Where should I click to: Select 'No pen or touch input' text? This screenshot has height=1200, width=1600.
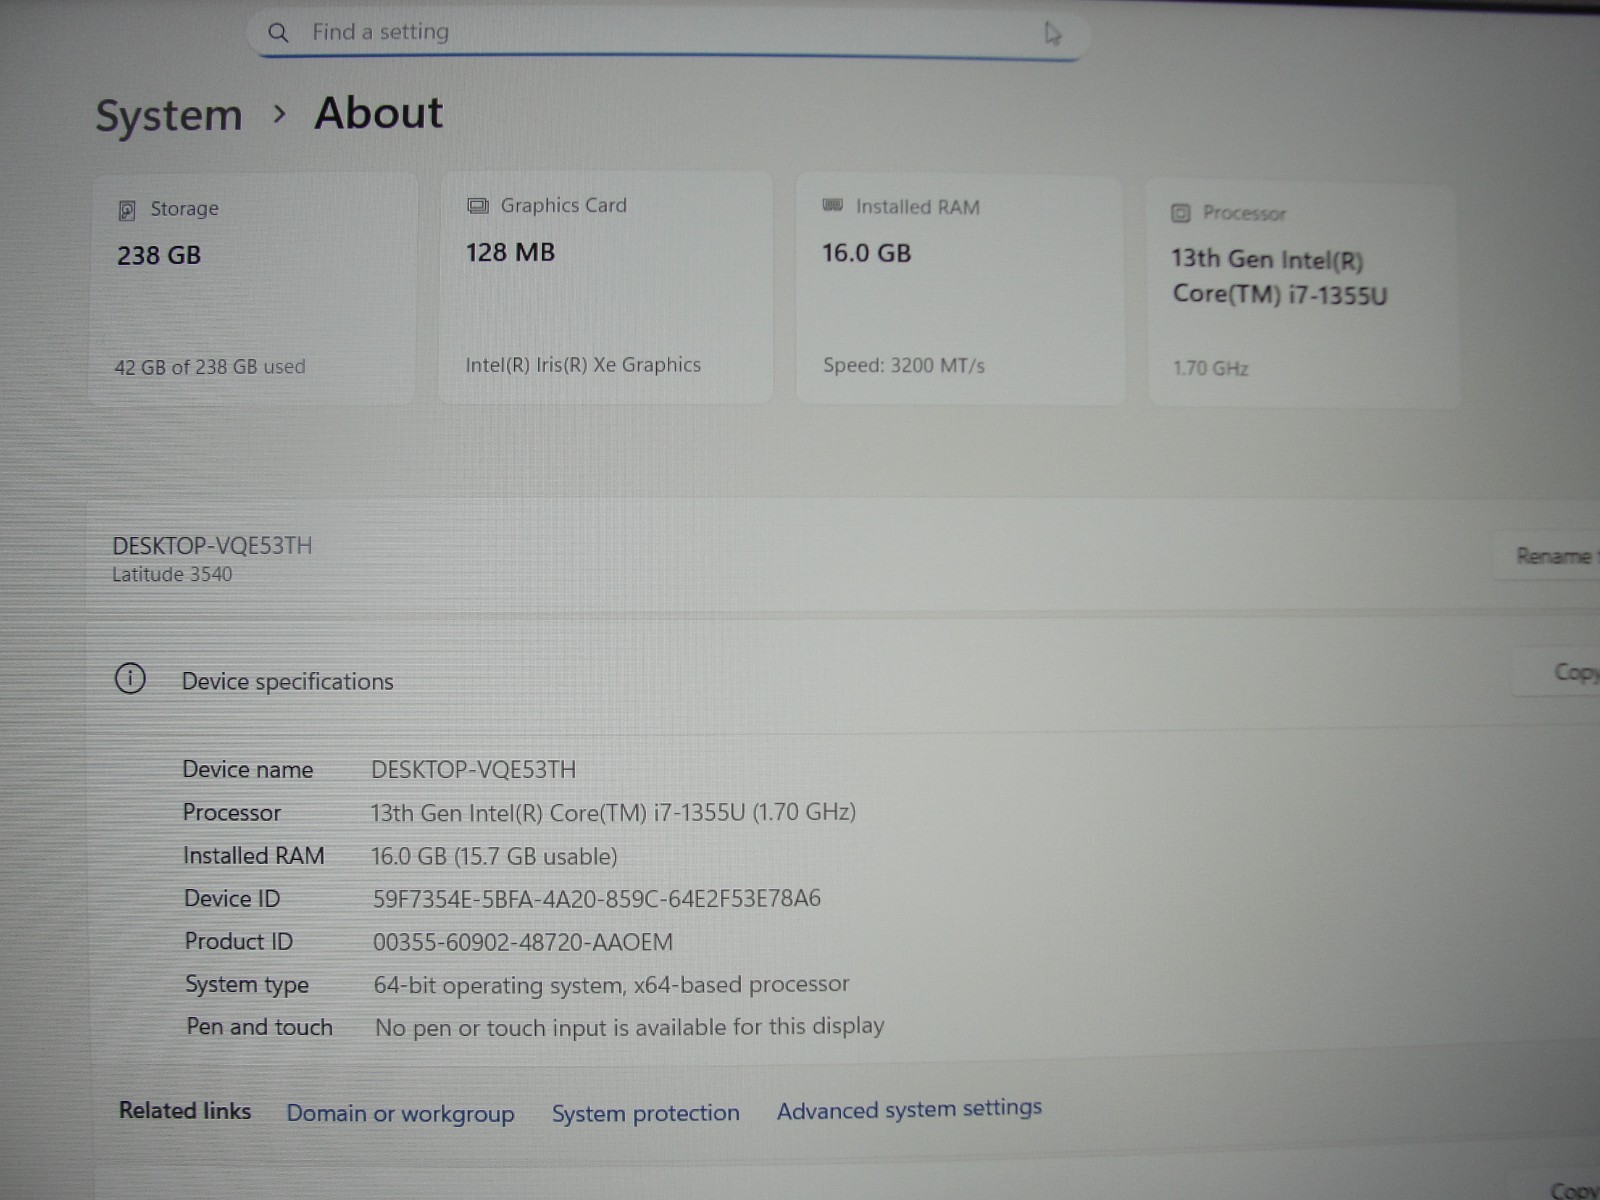pyautogui.click(x=630, y=1027)
